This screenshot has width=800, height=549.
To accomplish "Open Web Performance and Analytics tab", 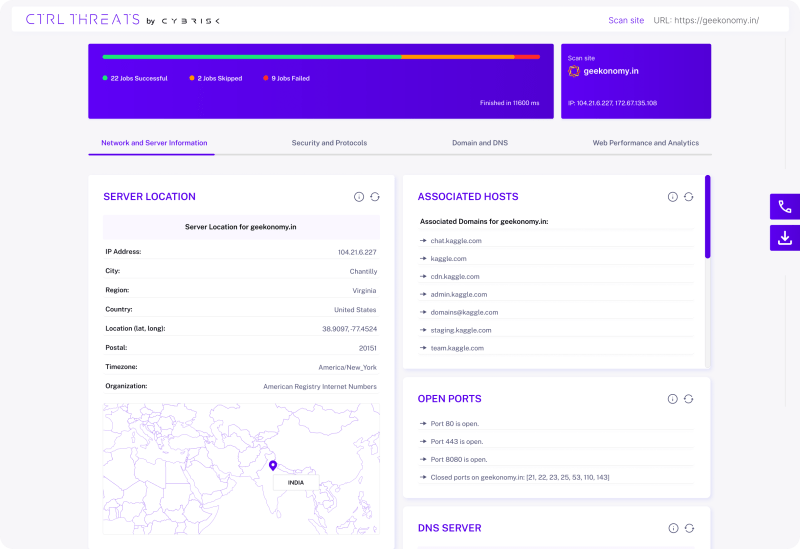I will tap(645, 143).
